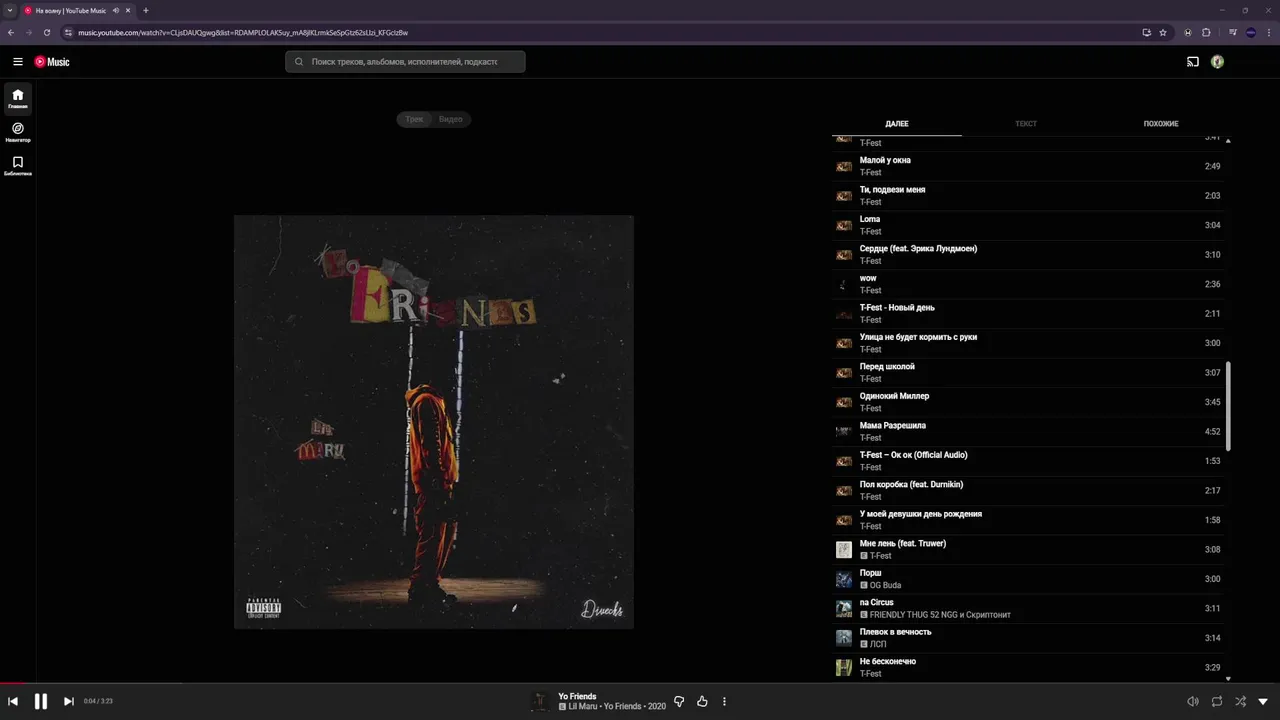Click the Yo Friends album cover art
This screenshot has width=1280, height=720.
click(x=434, y=422)
